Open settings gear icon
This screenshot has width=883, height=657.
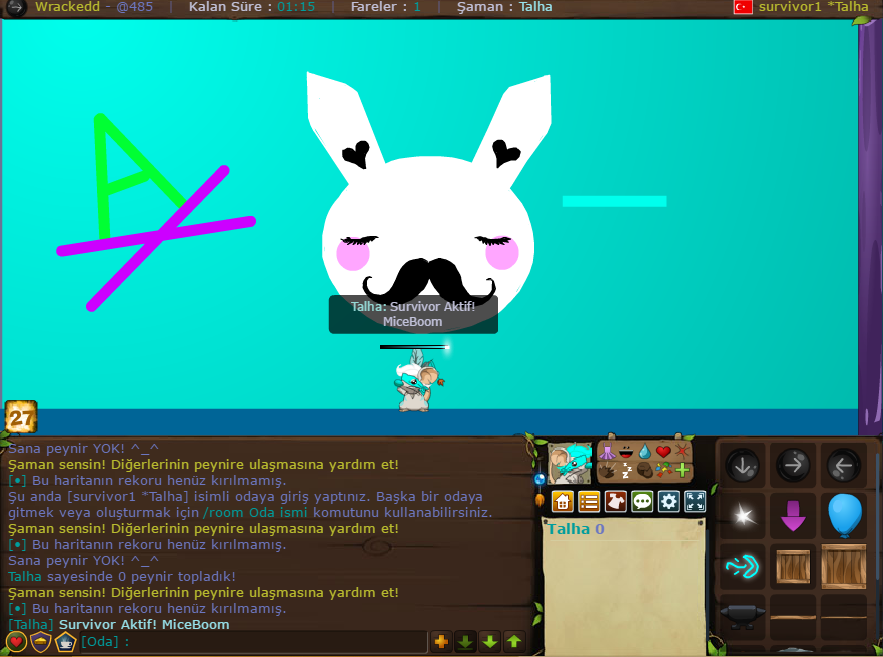[668, 501]
